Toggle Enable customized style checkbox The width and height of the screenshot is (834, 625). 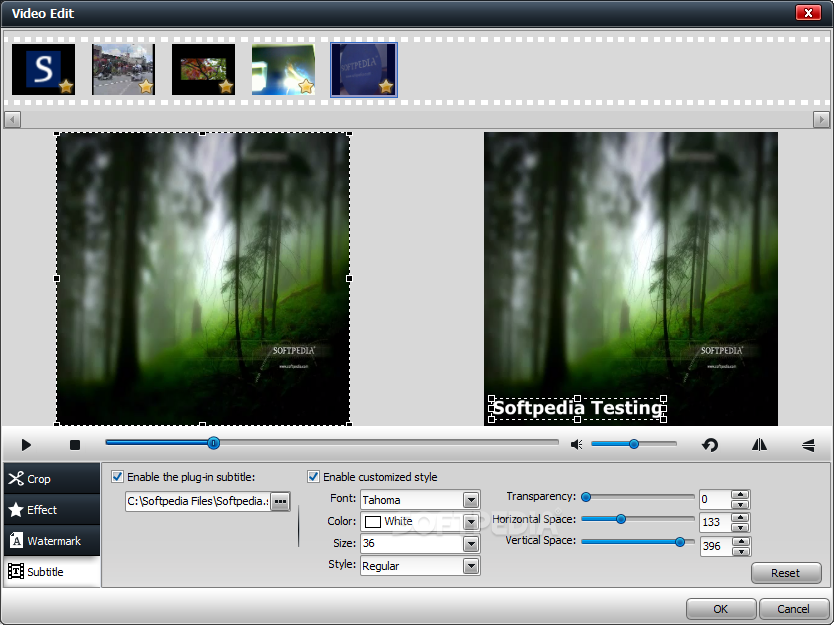click(314, 477)
